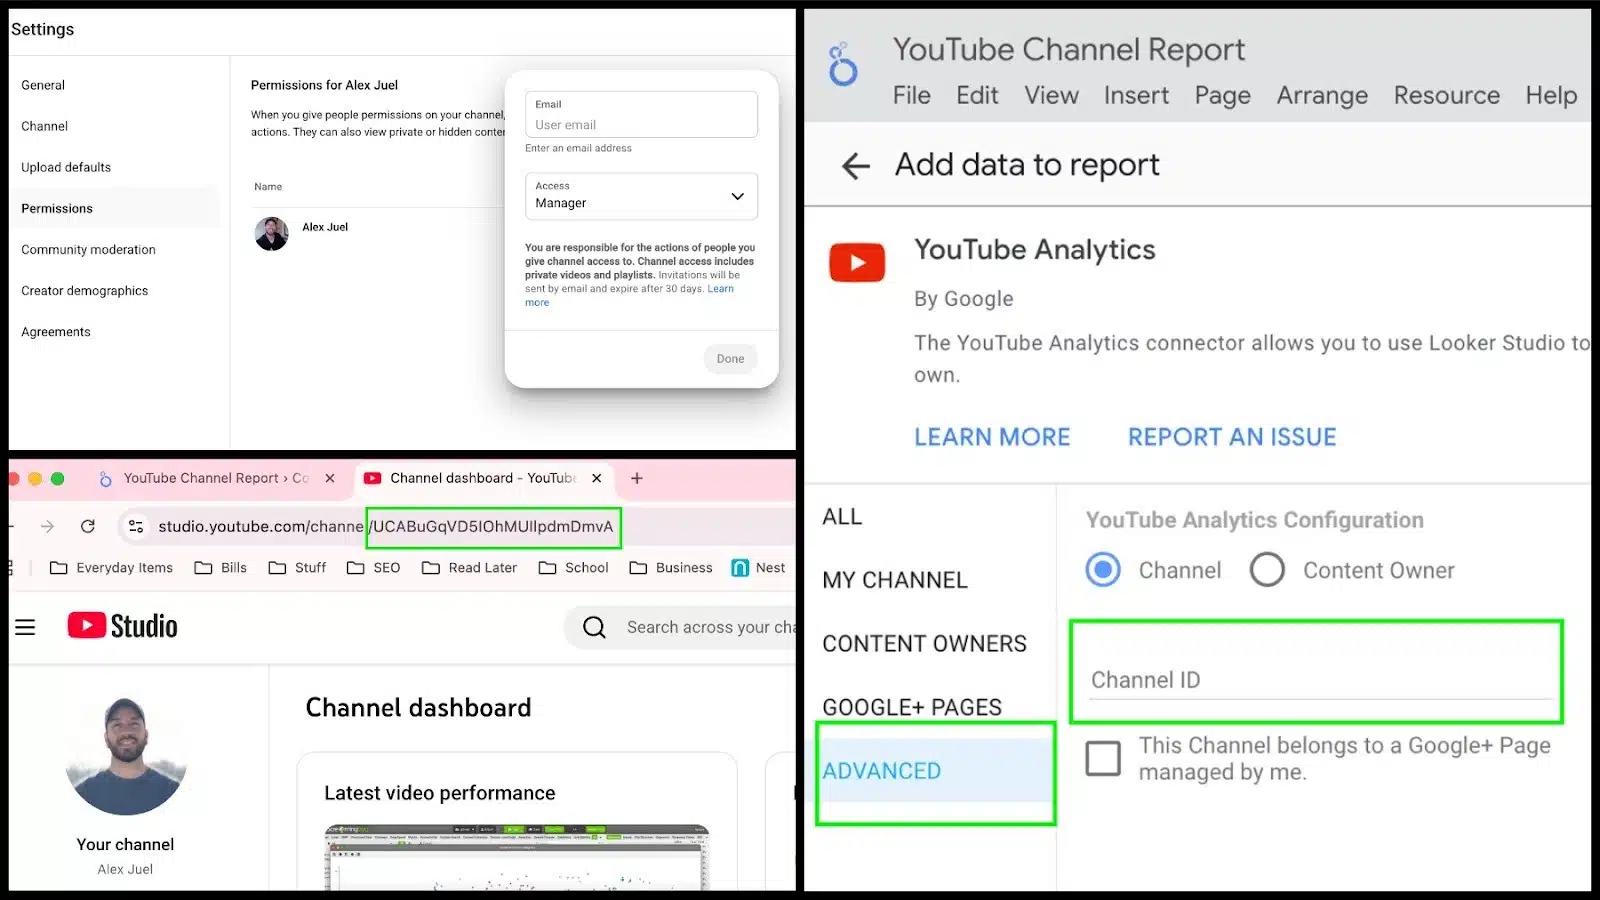Switch to YouTube Channel Report browser tab
Screen dimensions: 1600x900
click(215, 478)
